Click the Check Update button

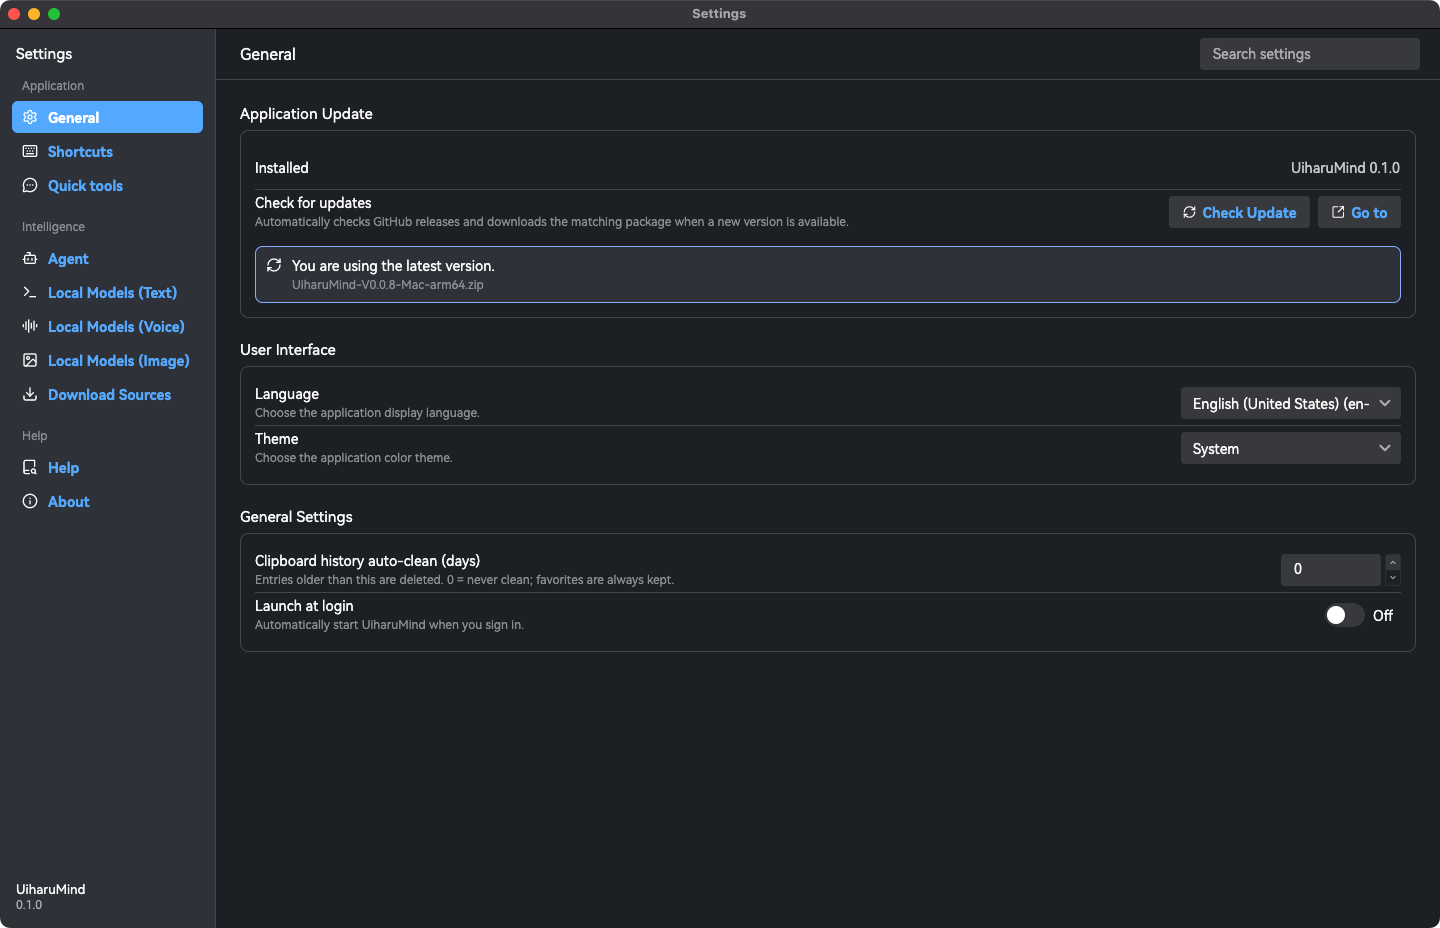point(1239,212)
